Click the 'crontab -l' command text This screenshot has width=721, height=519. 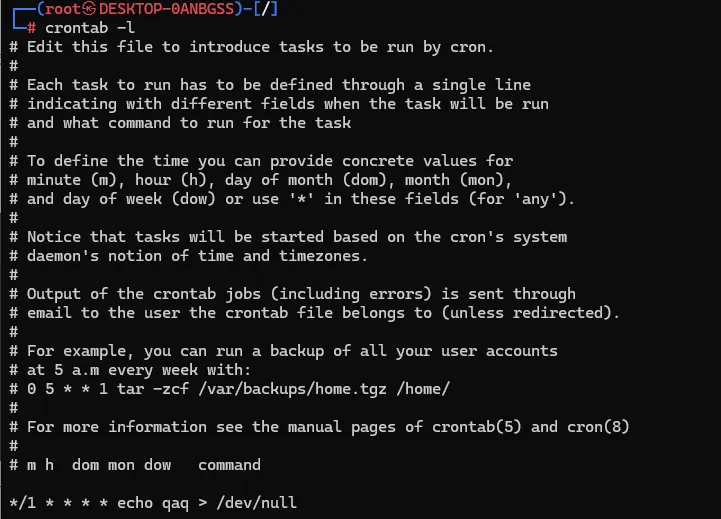pyautogui.click(x=90, y=28)
